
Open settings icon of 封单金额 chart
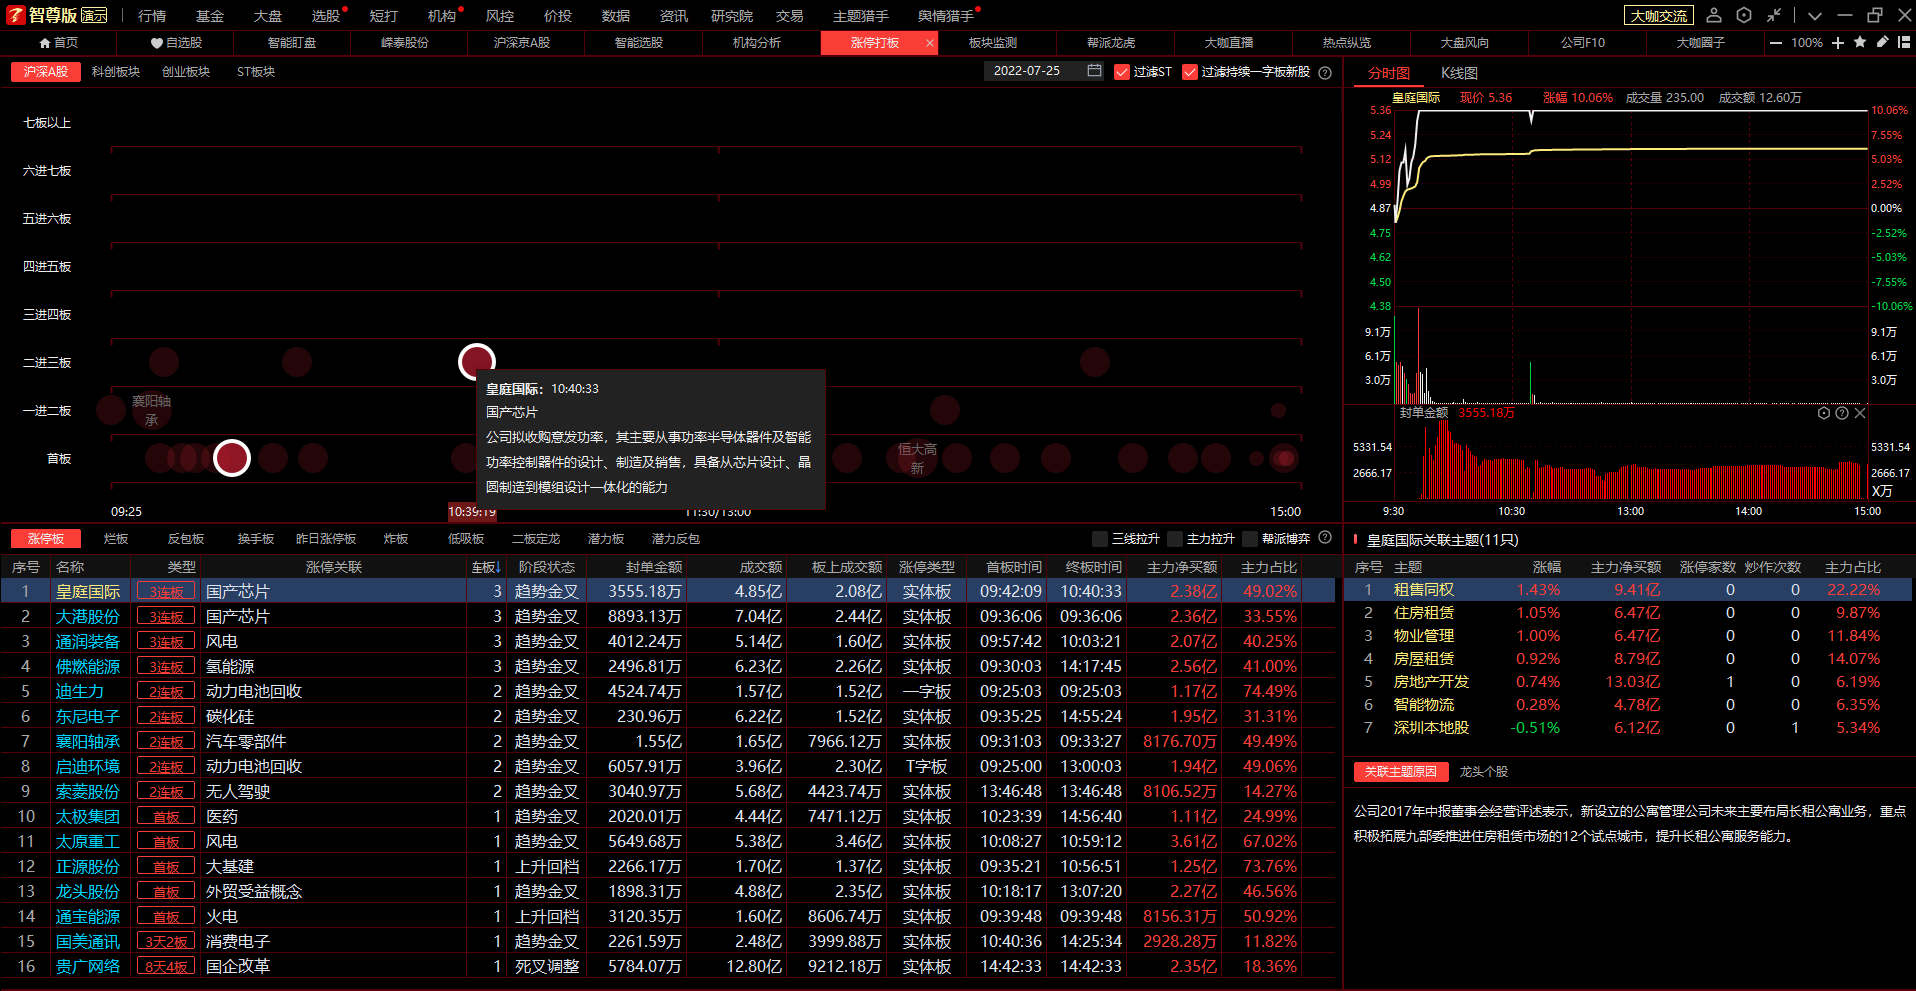click(x=1824, y=413)
